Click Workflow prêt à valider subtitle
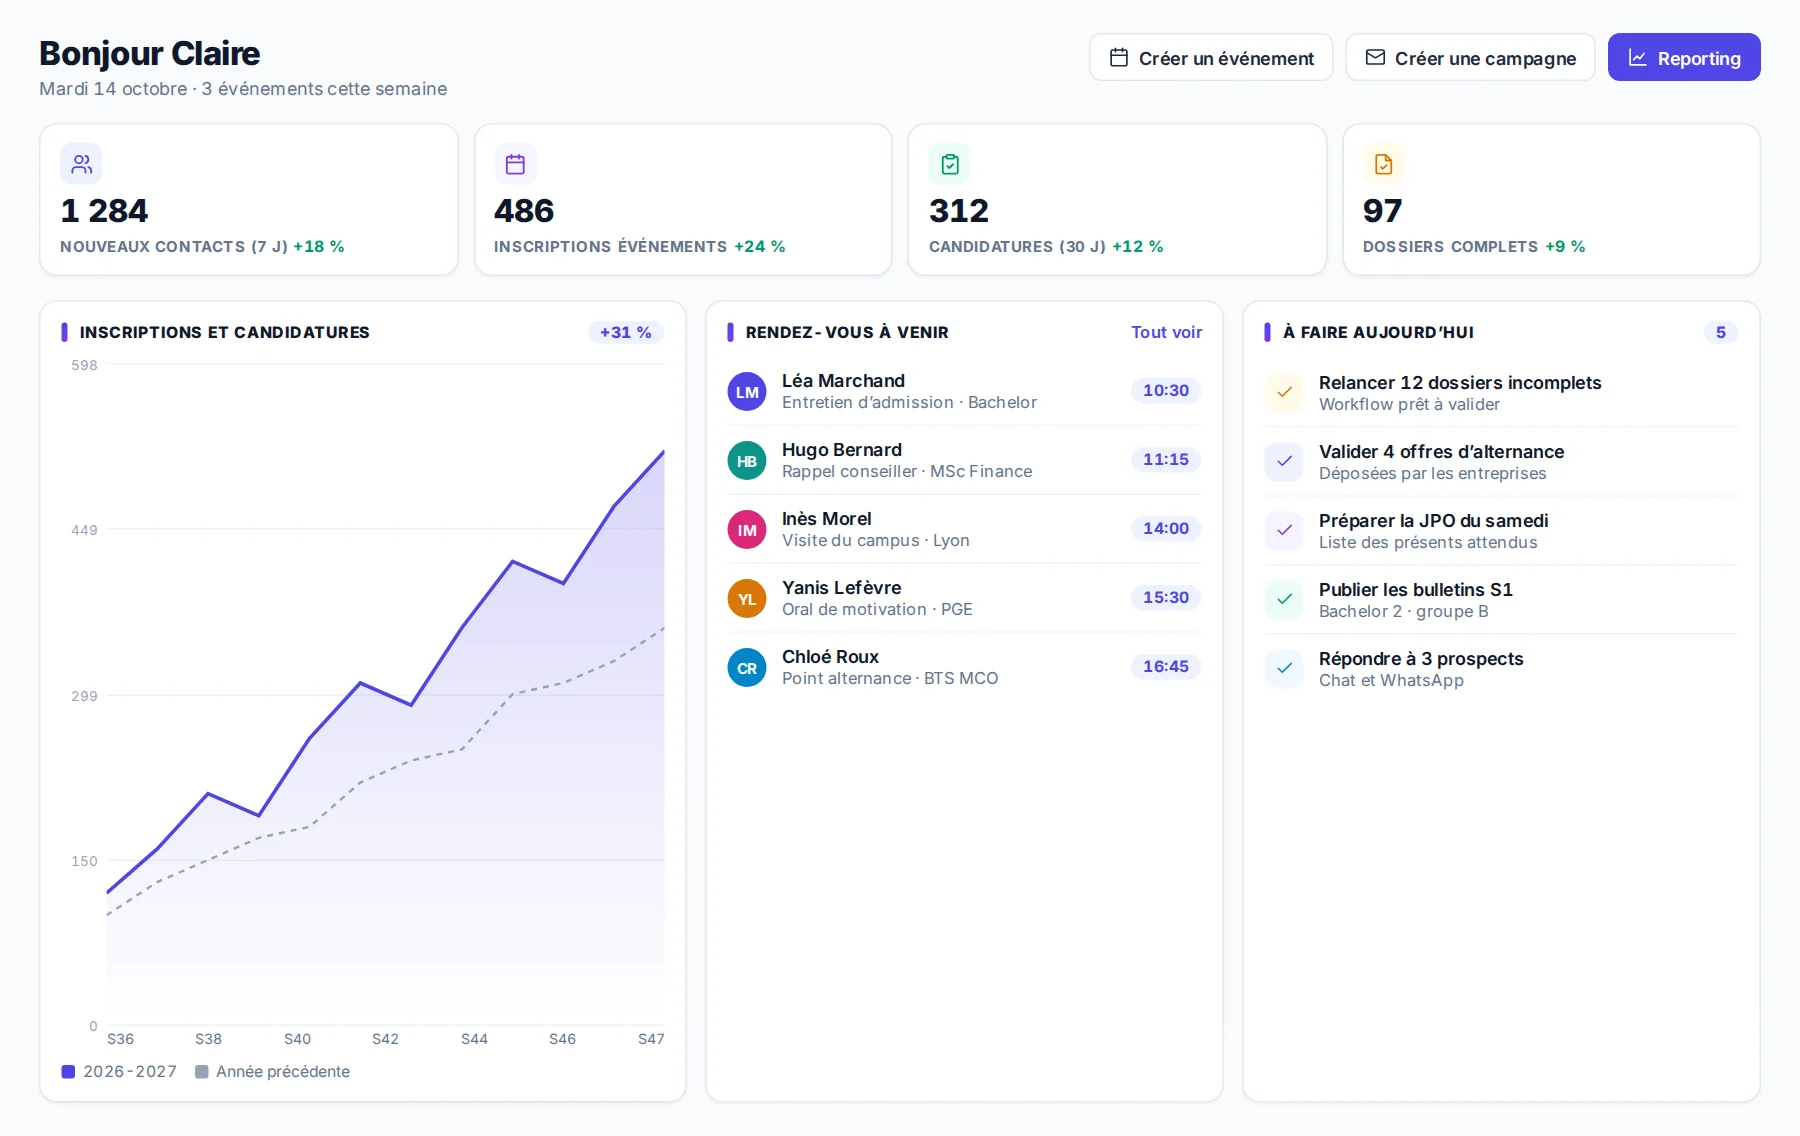Screen dimensions: 1800x1136 1409,405
